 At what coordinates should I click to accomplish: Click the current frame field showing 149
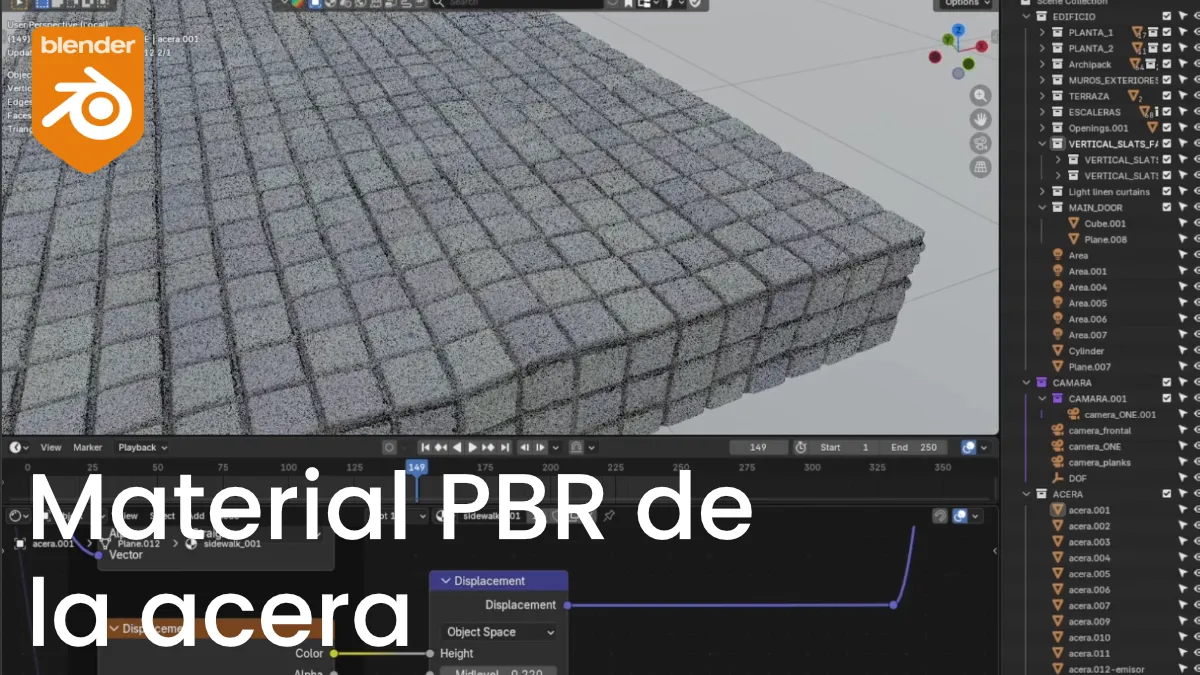(x=758, y=447)
